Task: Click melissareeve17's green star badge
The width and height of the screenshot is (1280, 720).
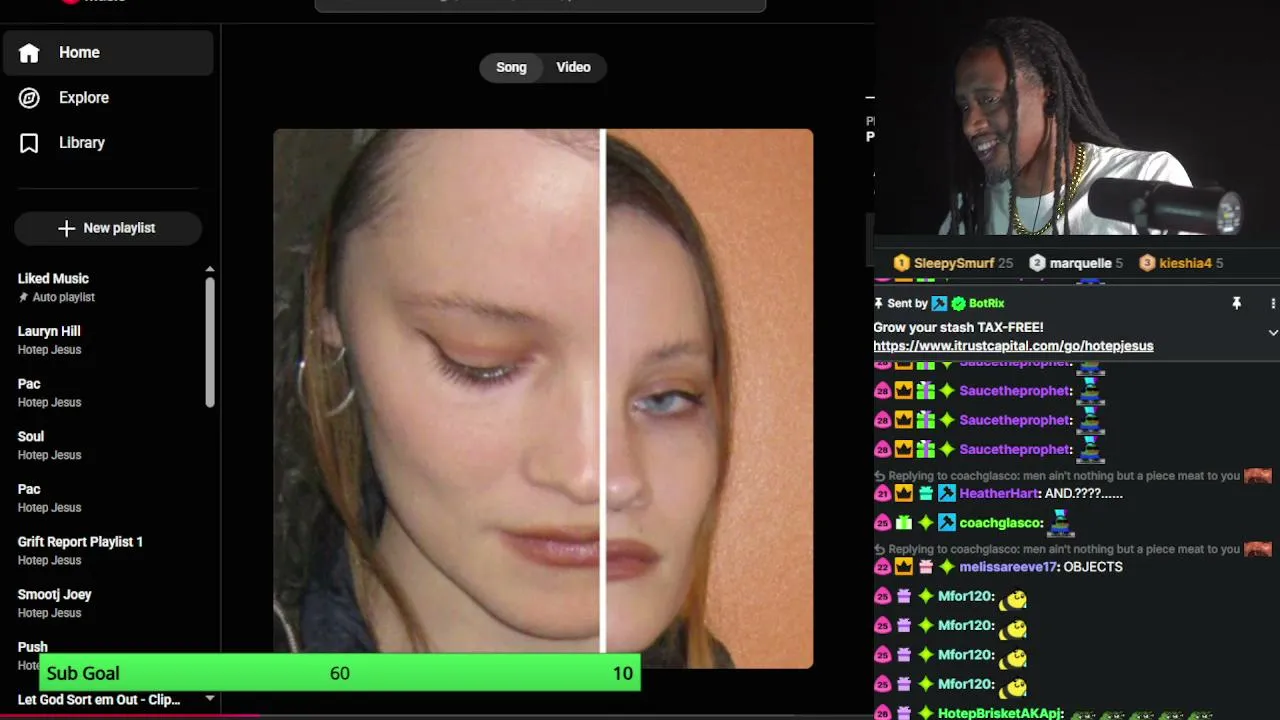Action: 946,567
